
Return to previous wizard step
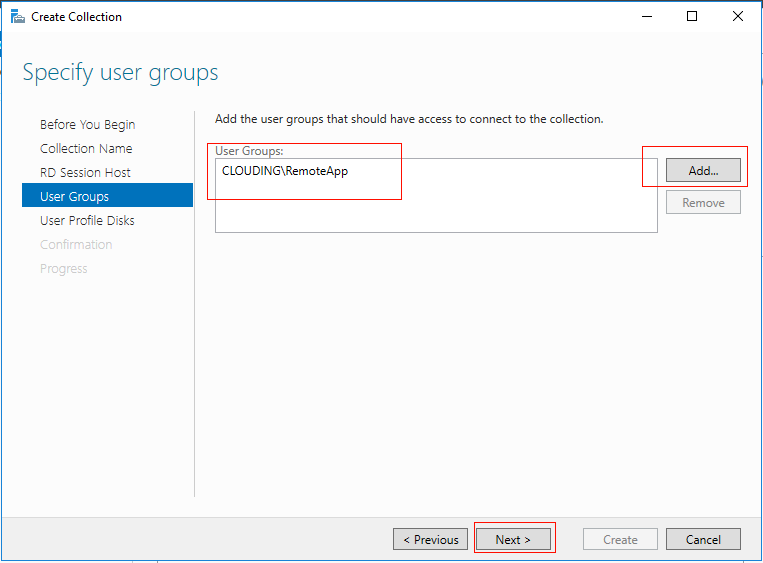point(430,539)
